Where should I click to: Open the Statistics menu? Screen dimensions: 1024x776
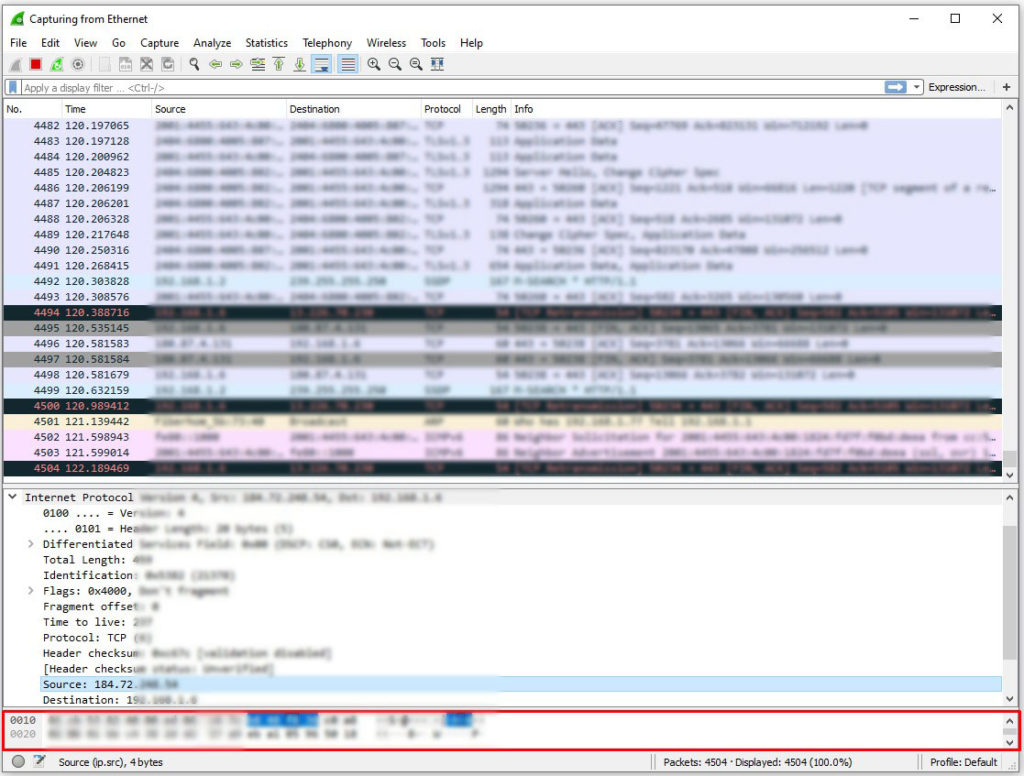click(x=266, y=43)
